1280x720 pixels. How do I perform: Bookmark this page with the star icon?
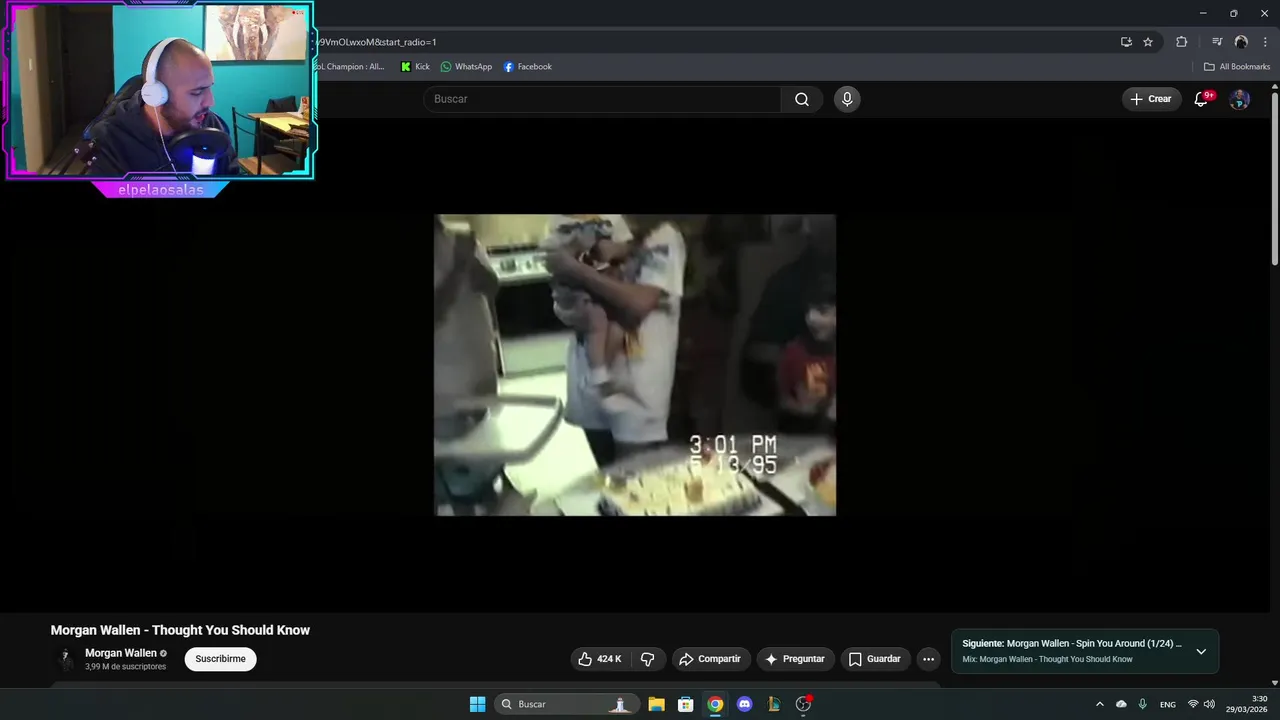(x=1148, y=42)
